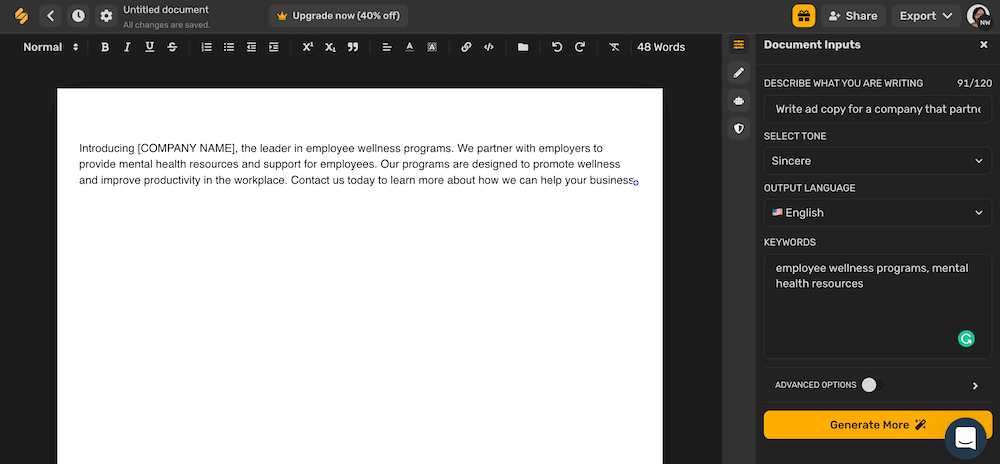The width and height of the screenshot is (1000, 464).
Task: Switch to Document Inputs sidebar tab
Action: pyautogui.click(x=739, y=45)
